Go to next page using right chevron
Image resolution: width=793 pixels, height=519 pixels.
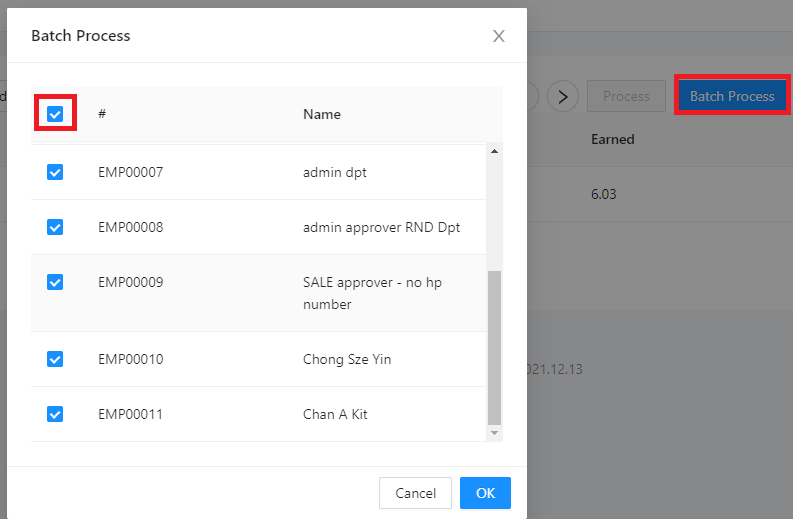click(564, 96)
